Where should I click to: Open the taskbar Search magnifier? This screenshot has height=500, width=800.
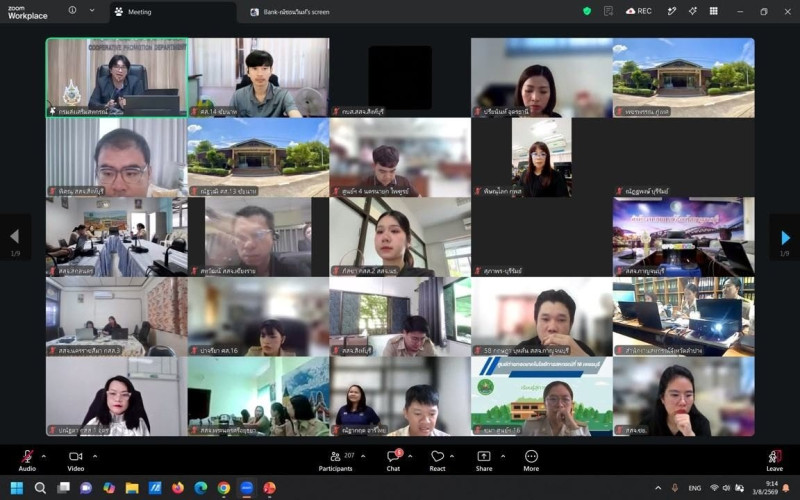[x=40, y=488]
